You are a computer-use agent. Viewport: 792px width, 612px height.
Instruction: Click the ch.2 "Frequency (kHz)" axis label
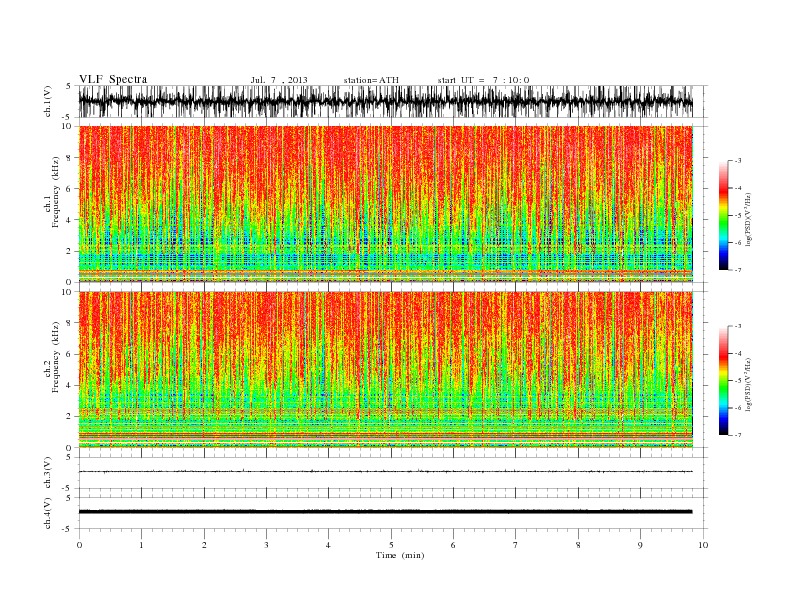[56, 356]
